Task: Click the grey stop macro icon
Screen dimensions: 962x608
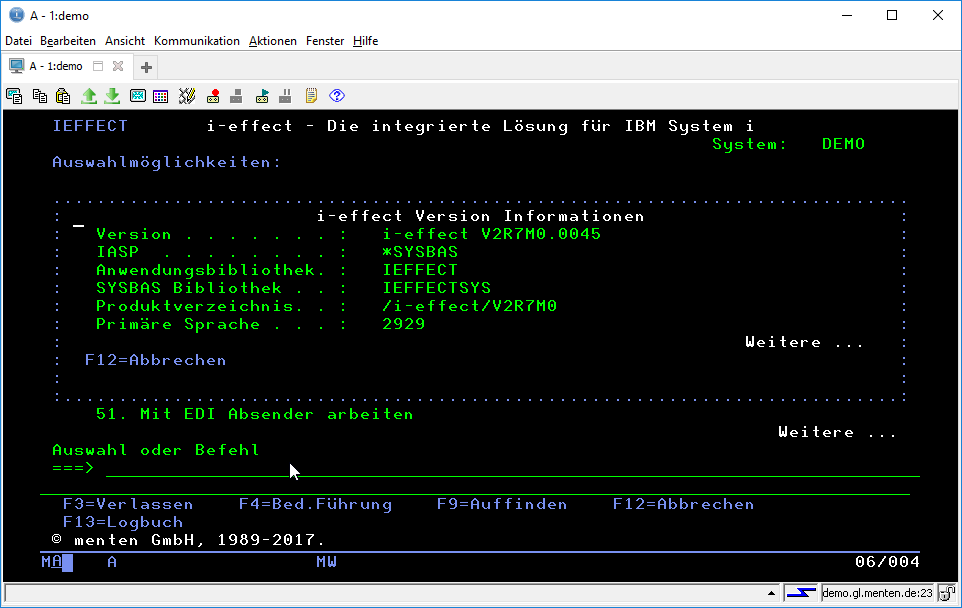Action: coord(236,96)
